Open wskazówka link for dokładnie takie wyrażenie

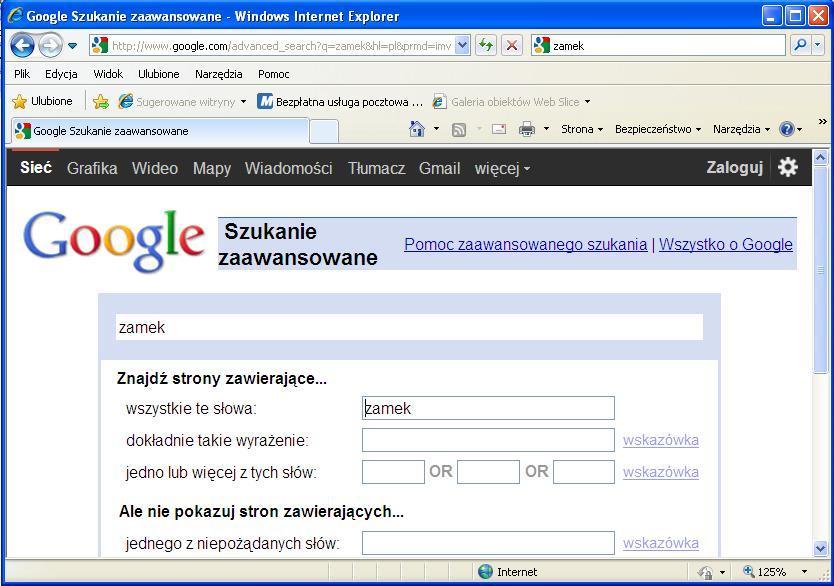coord(661,440)
